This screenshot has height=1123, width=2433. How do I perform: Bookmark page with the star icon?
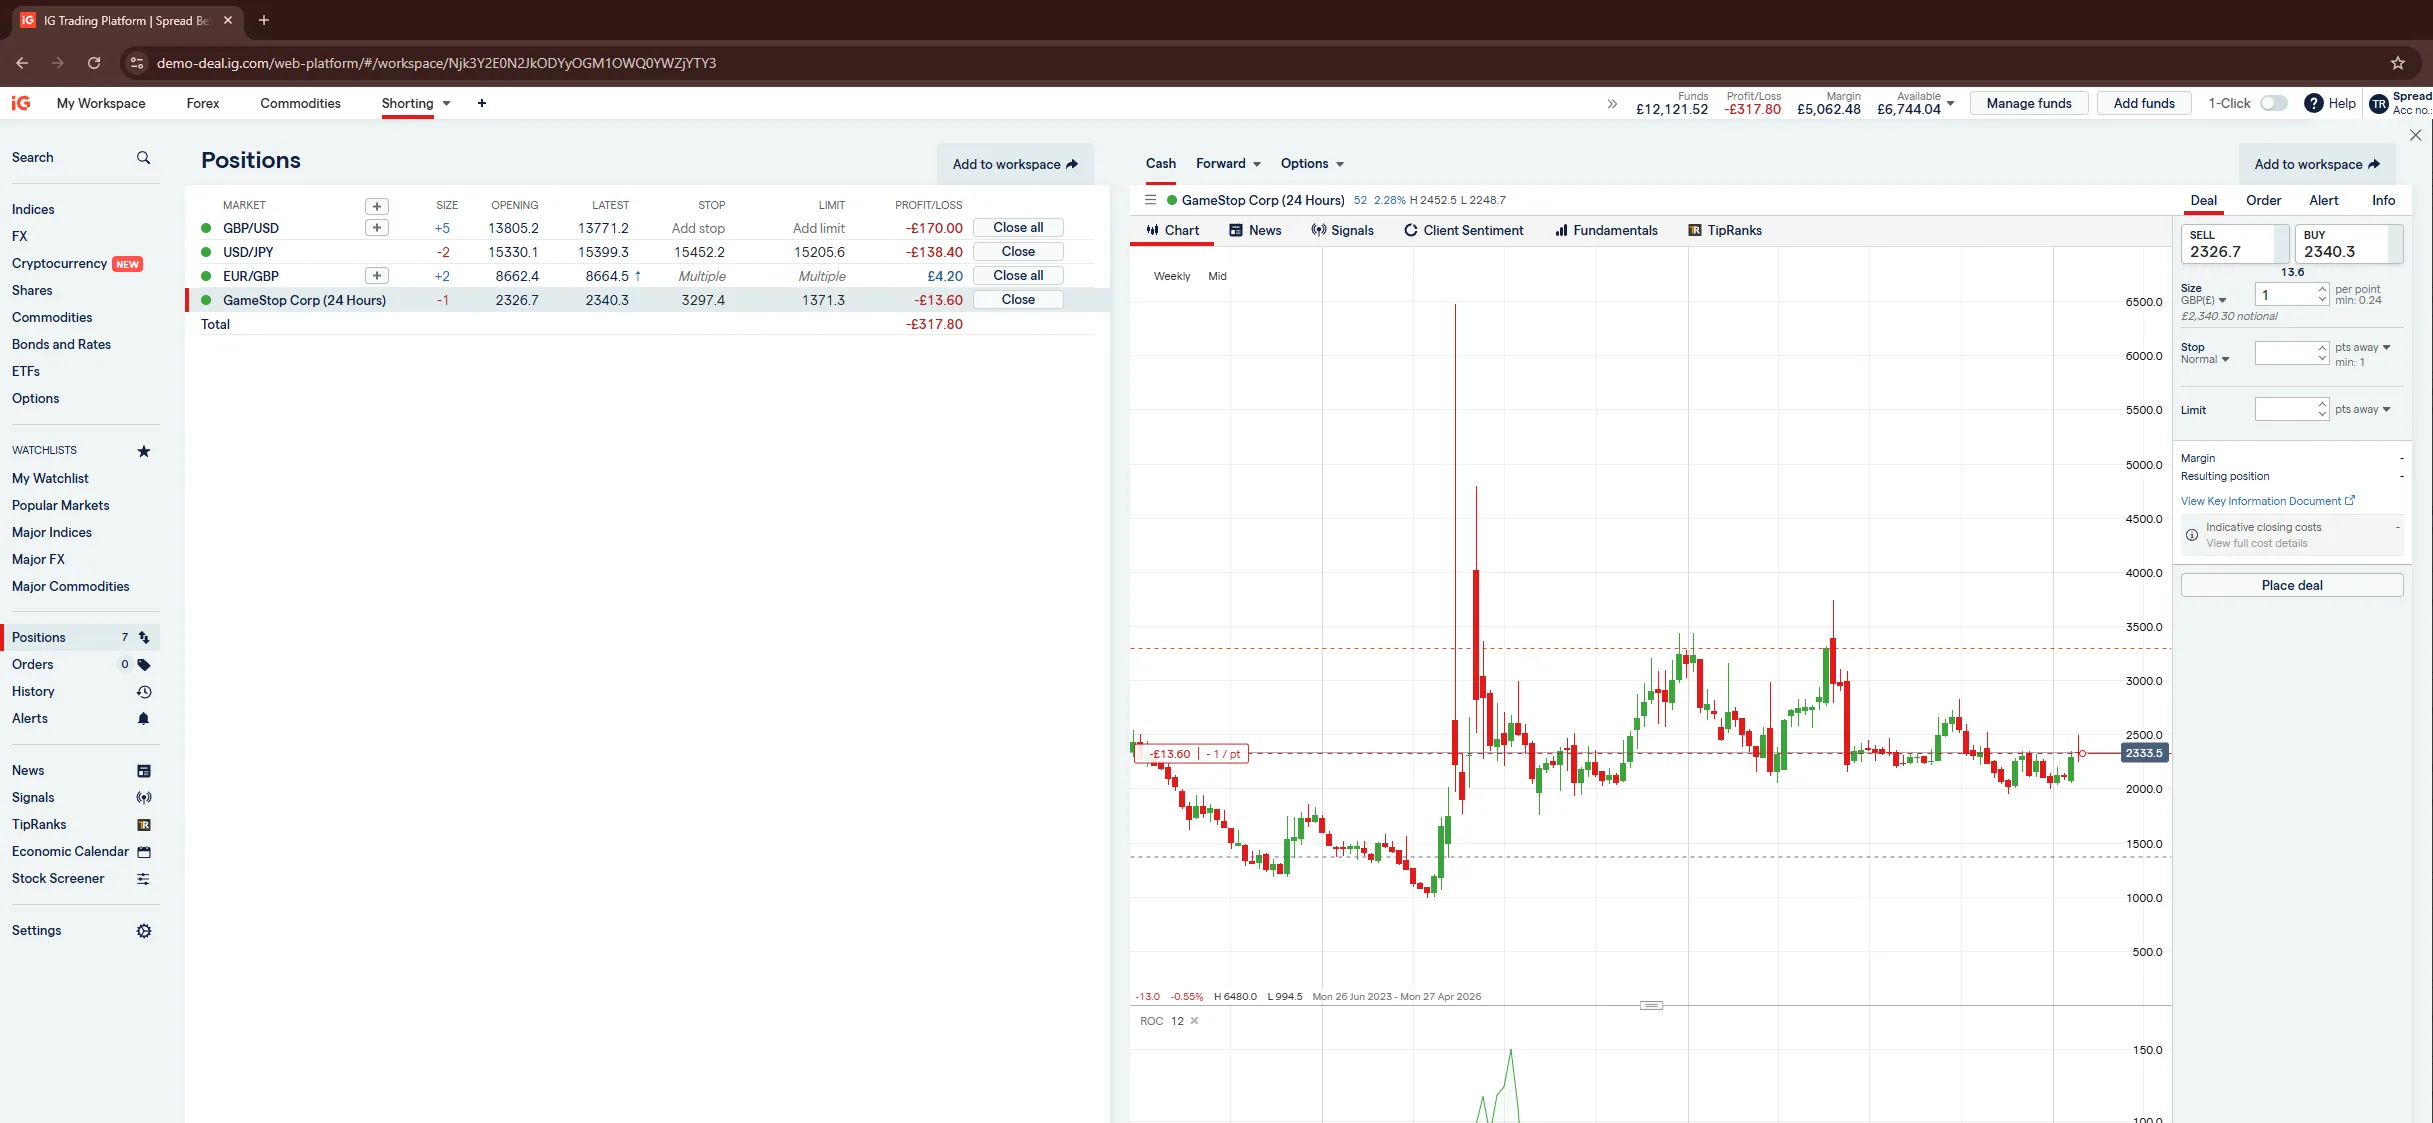pyautogui.click(x=2397, y=63)
